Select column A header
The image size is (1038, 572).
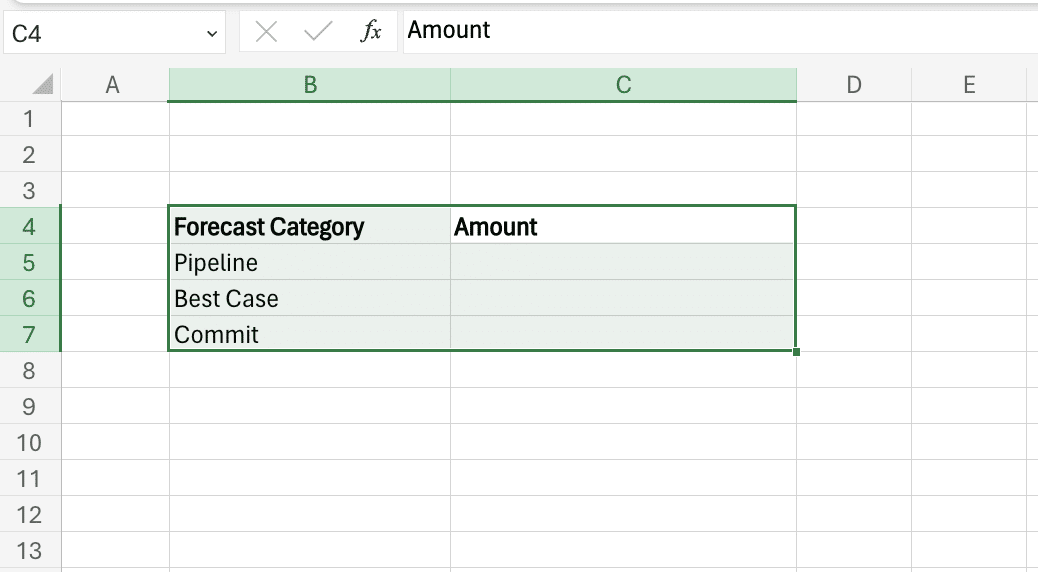113,85
